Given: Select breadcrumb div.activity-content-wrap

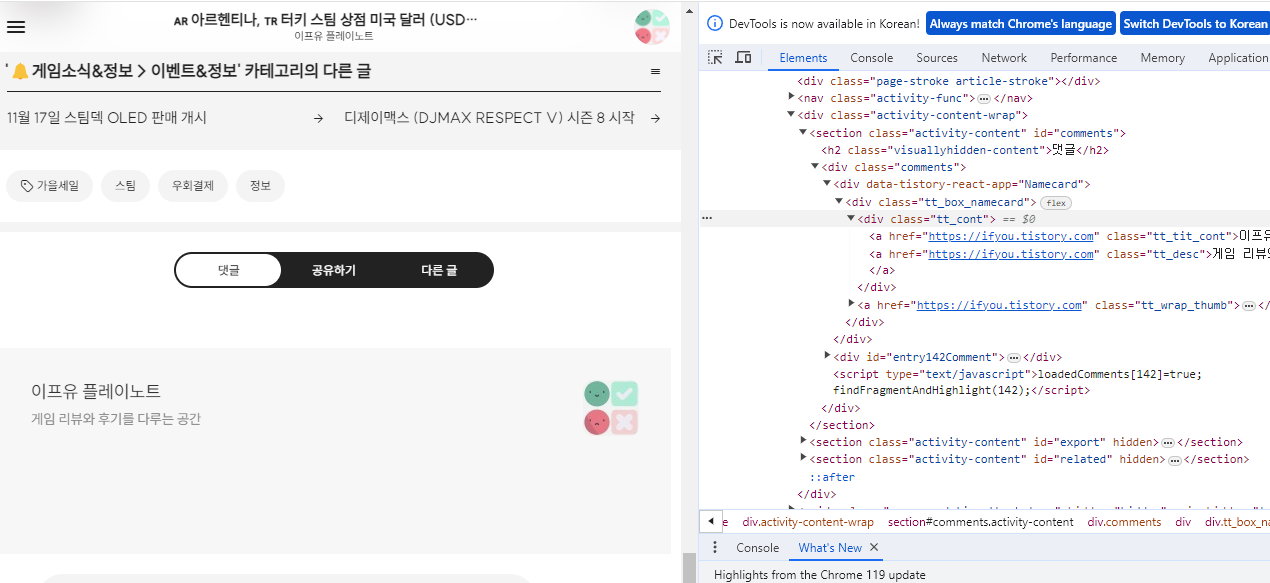Looking at the screenshot, I should 808,522.
